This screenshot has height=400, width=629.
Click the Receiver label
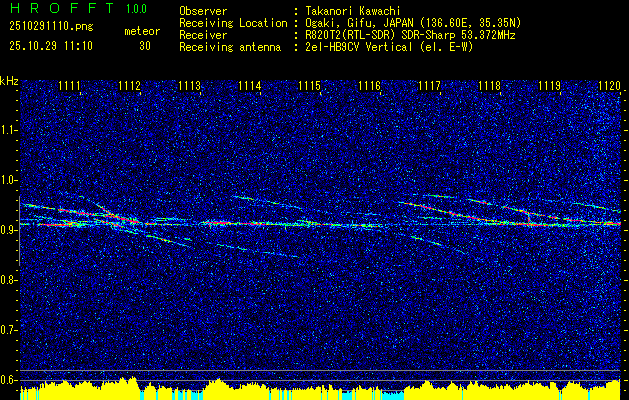[x=203, y=35]
